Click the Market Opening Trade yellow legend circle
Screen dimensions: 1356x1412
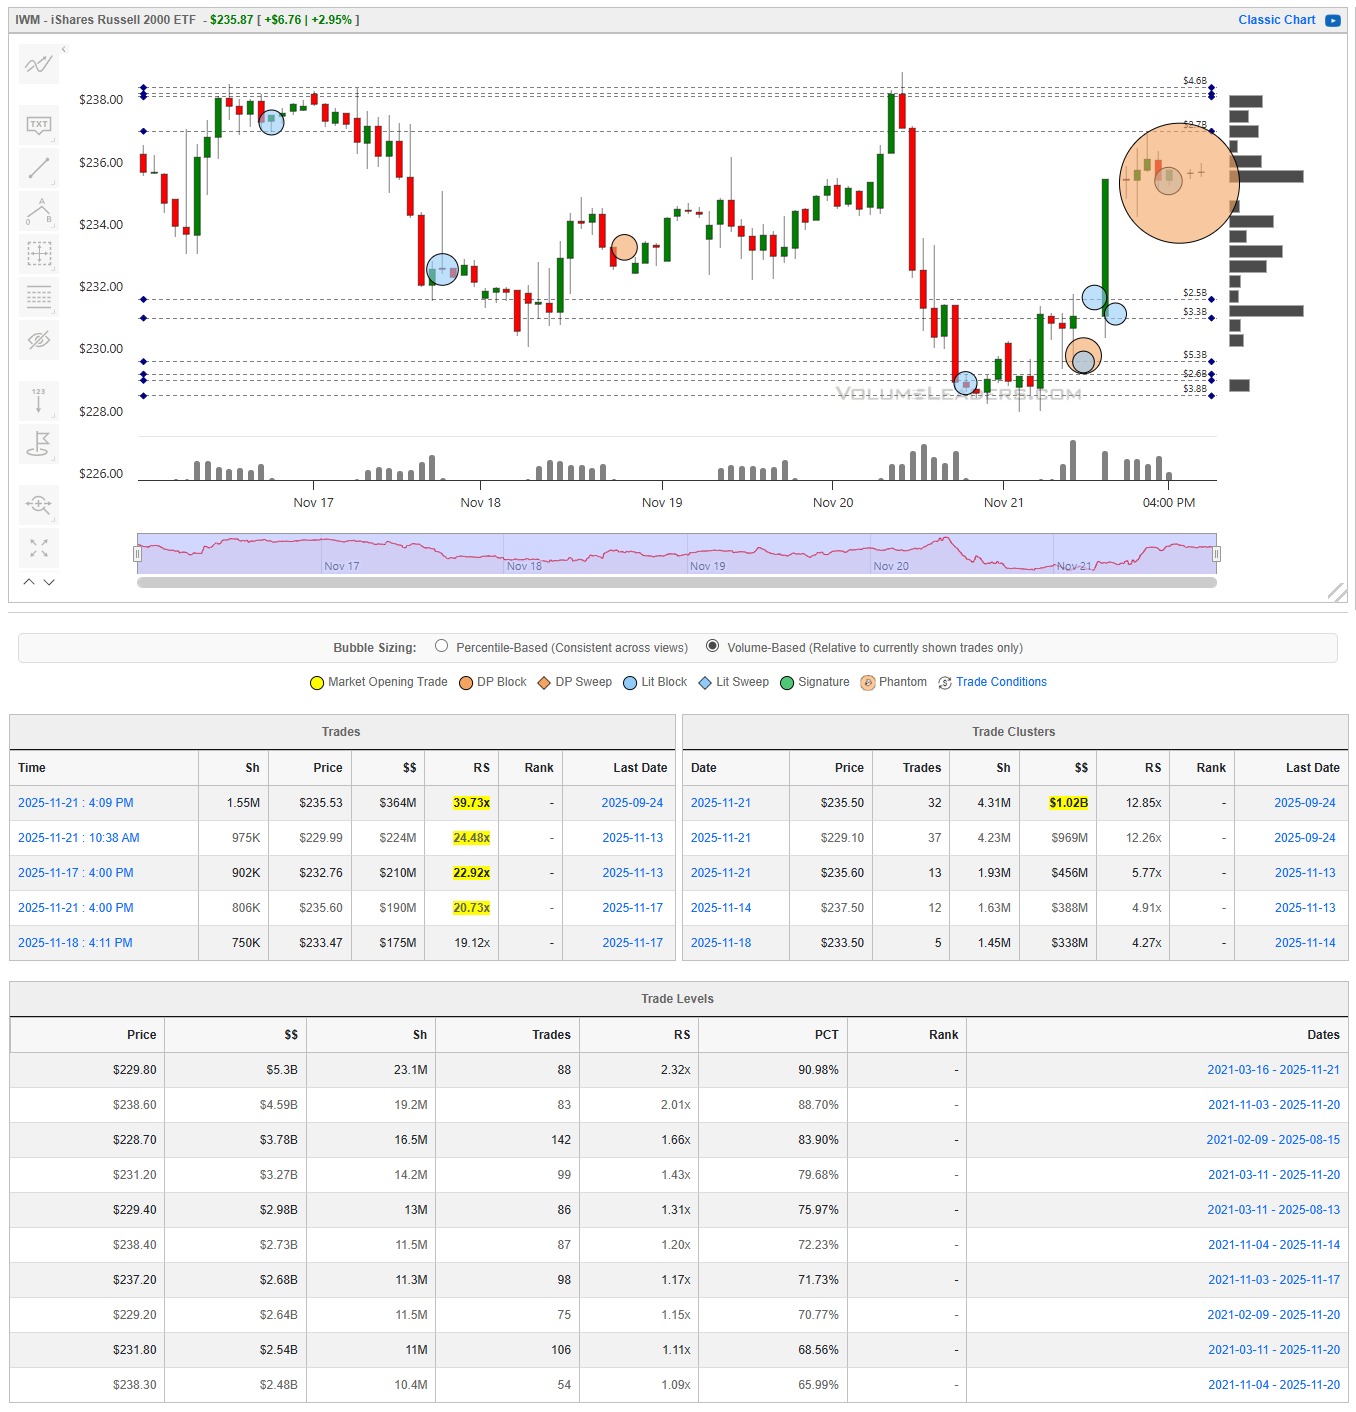click(317, 683)
